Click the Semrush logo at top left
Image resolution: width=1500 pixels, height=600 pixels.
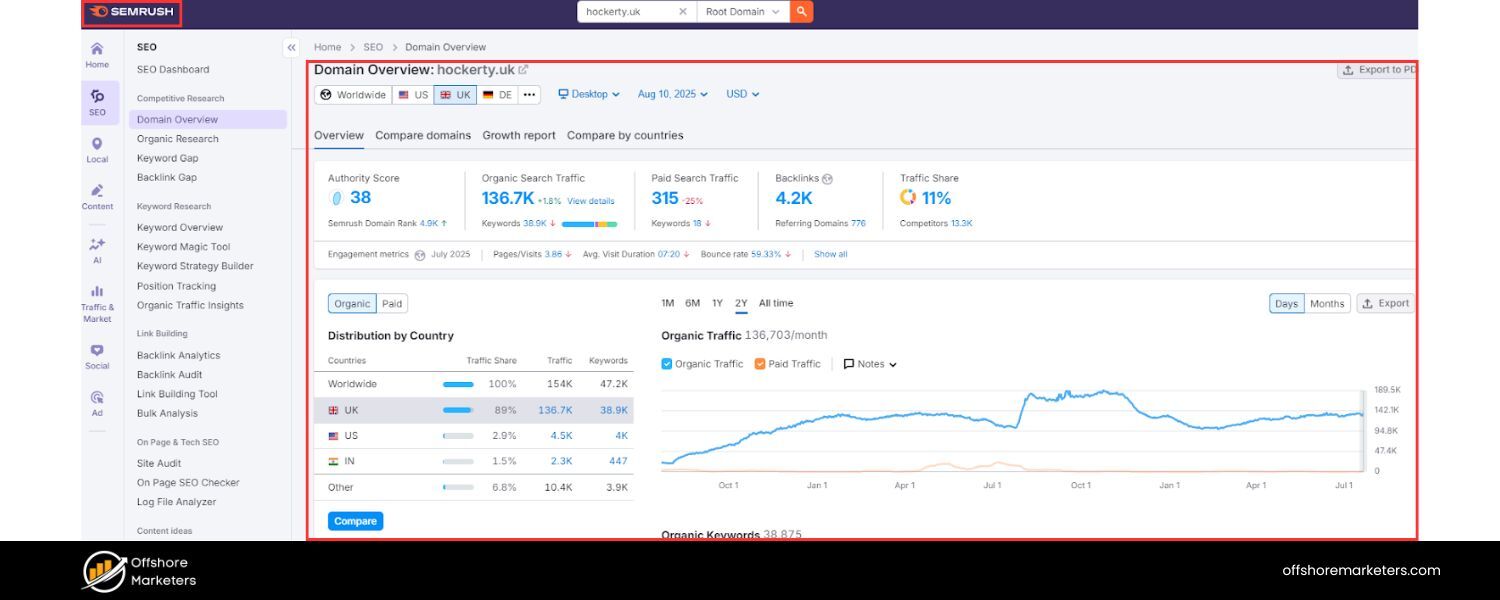[x=131, y=11]
